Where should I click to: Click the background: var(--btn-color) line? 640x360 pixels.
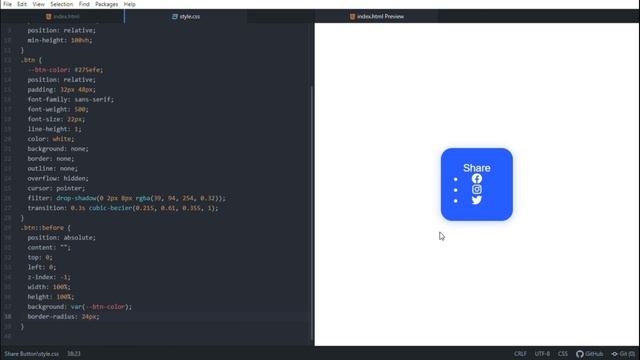(x=80, y=307)
